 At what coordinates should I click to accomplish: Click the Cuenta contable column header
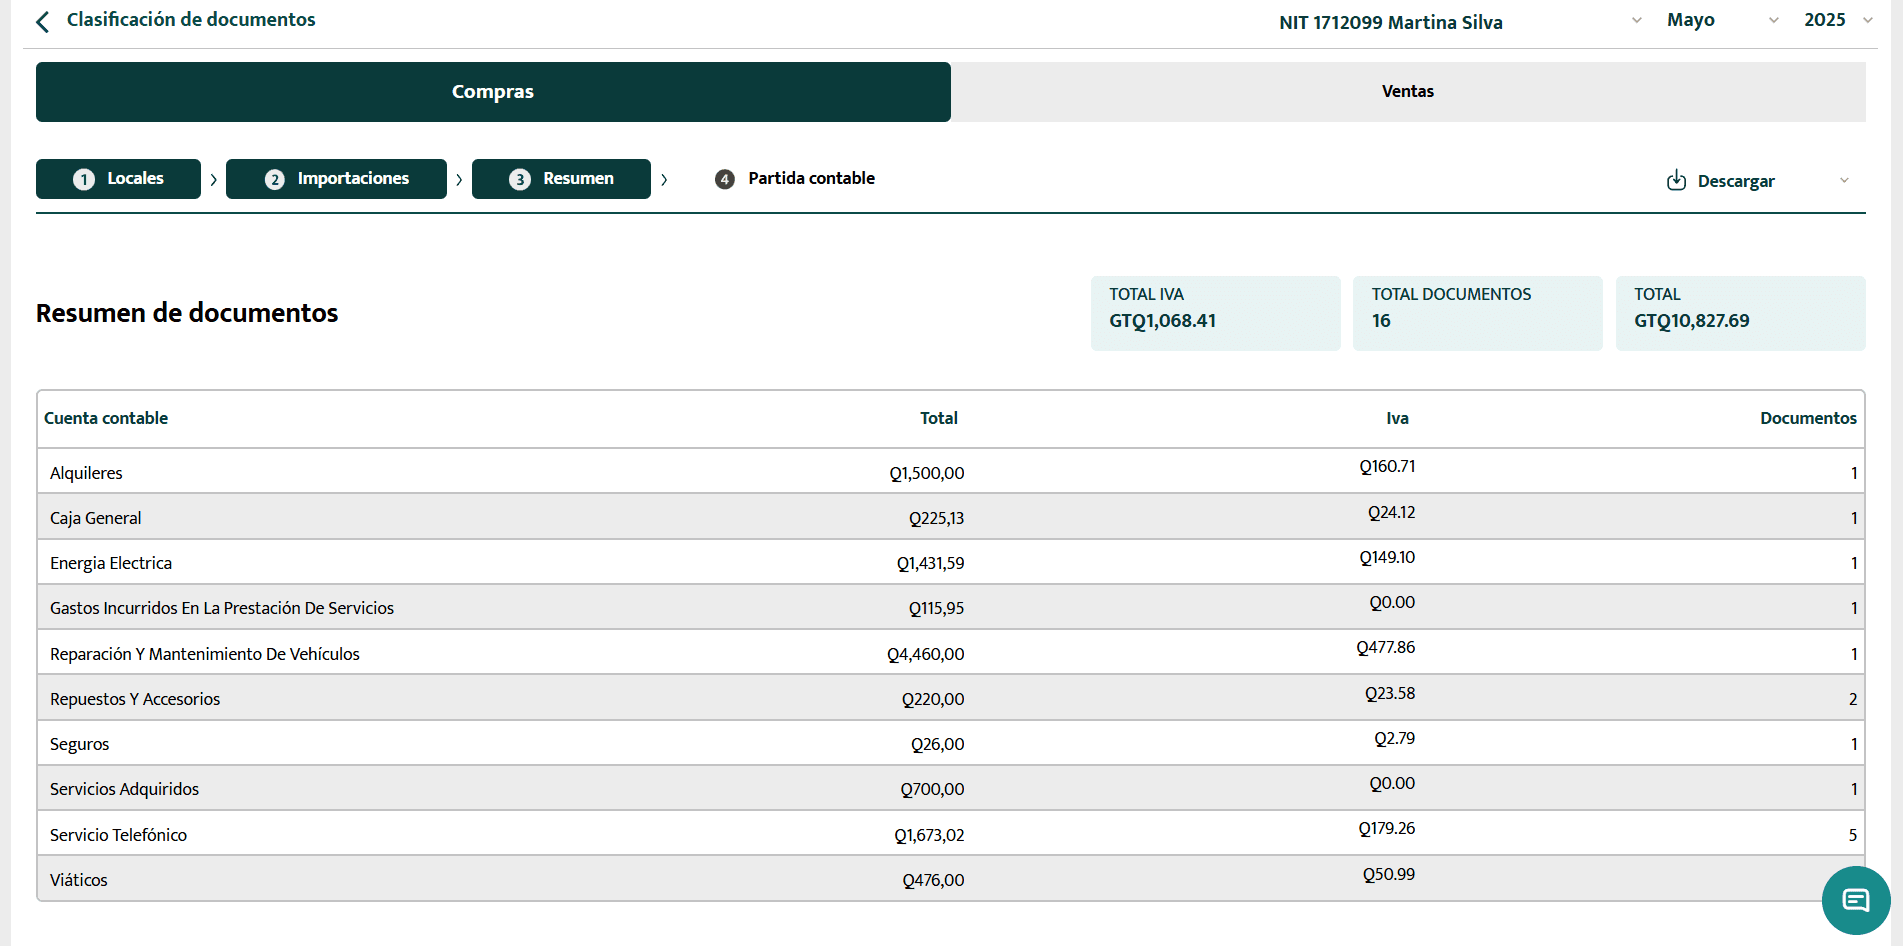point(106,418)
